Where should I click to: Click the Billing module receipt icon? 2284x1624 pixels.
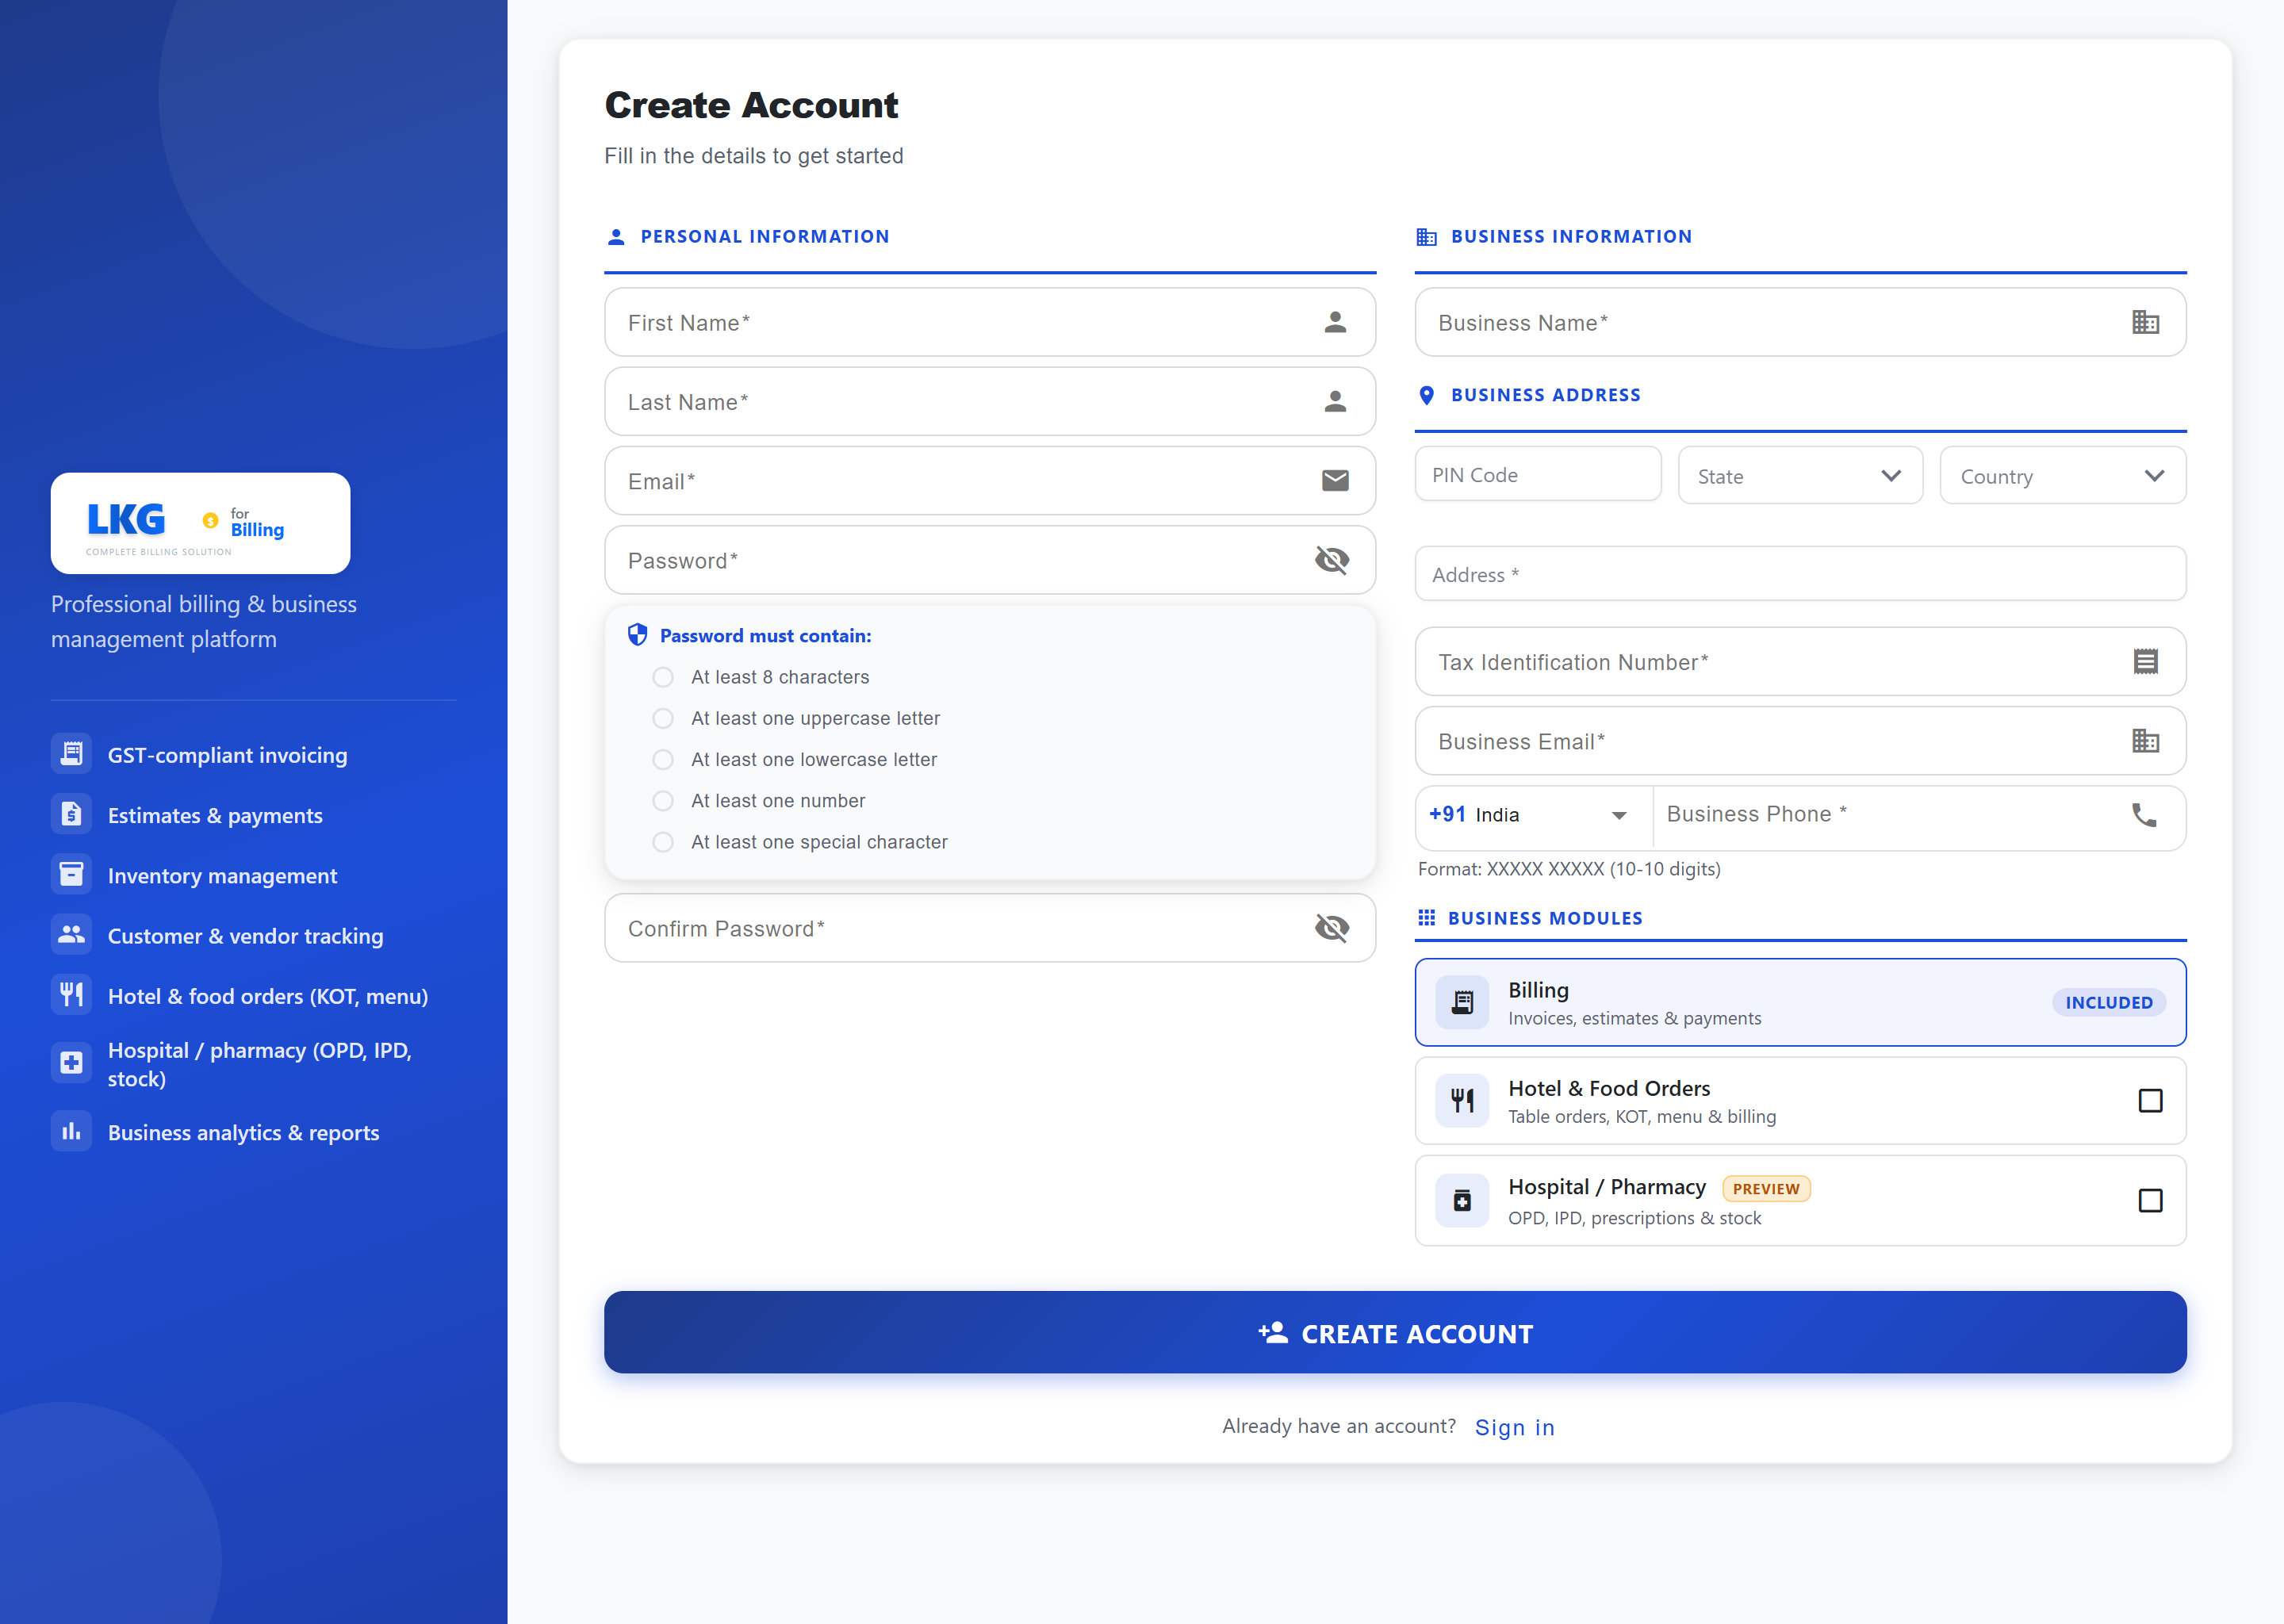coord(1462,1002)
